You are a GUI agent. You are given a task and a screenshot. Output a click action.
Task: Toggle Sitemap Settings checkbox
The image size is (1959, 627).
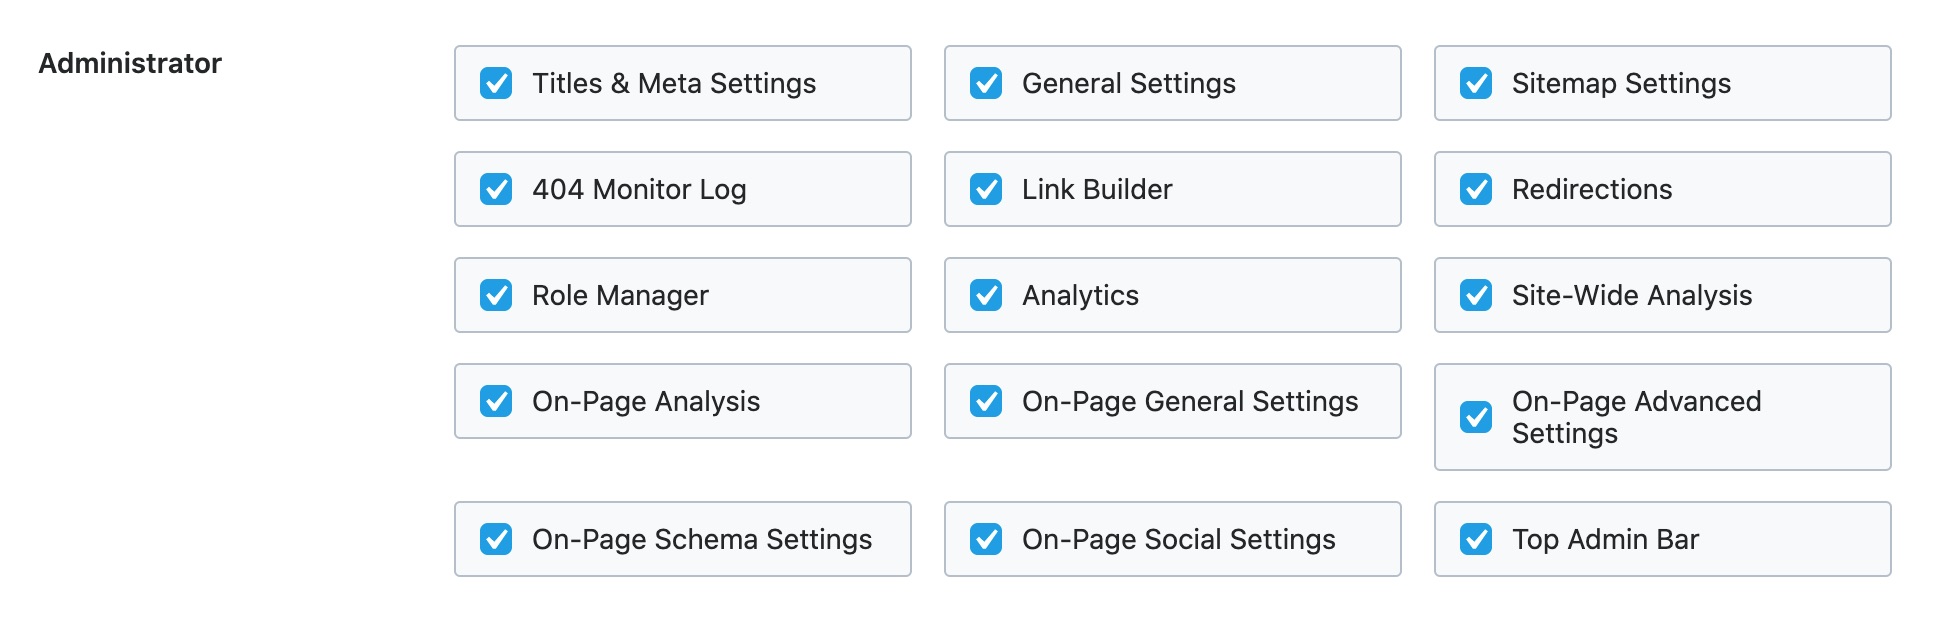coord(1476,83)
